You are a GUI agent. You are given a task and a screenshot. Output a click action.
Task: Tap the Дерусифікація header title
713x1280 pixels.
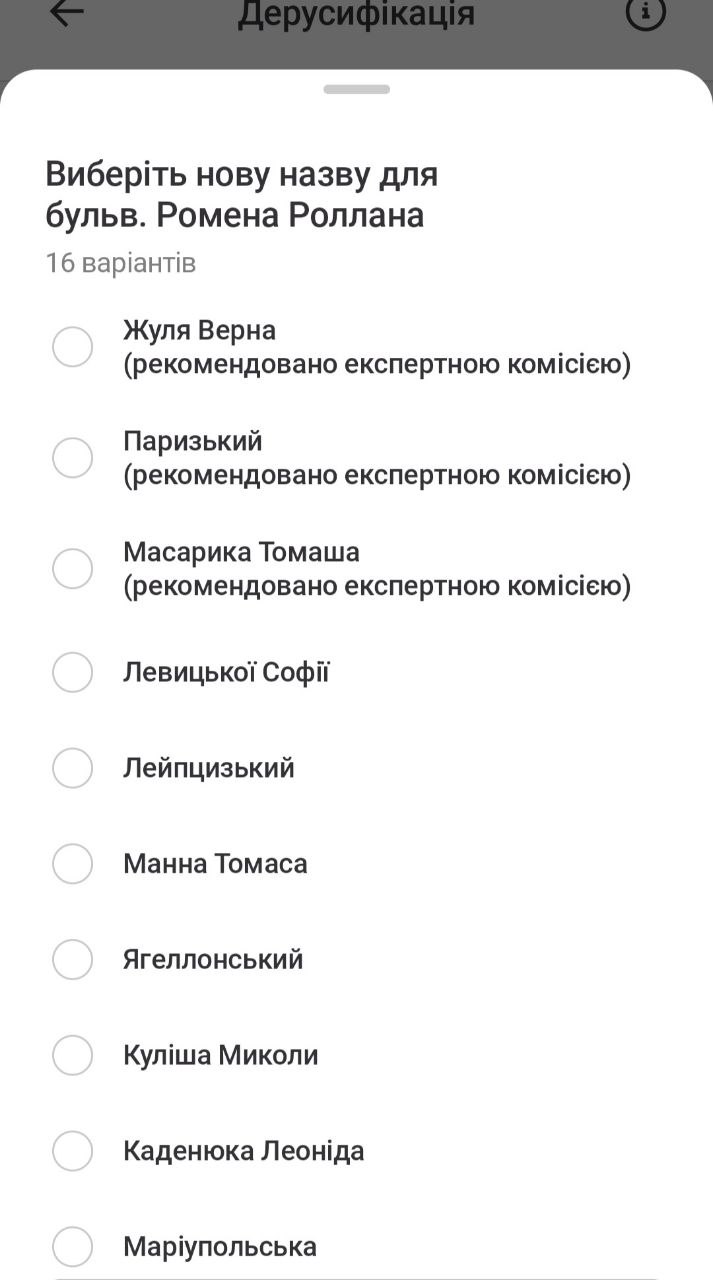(x=356, y=14)
